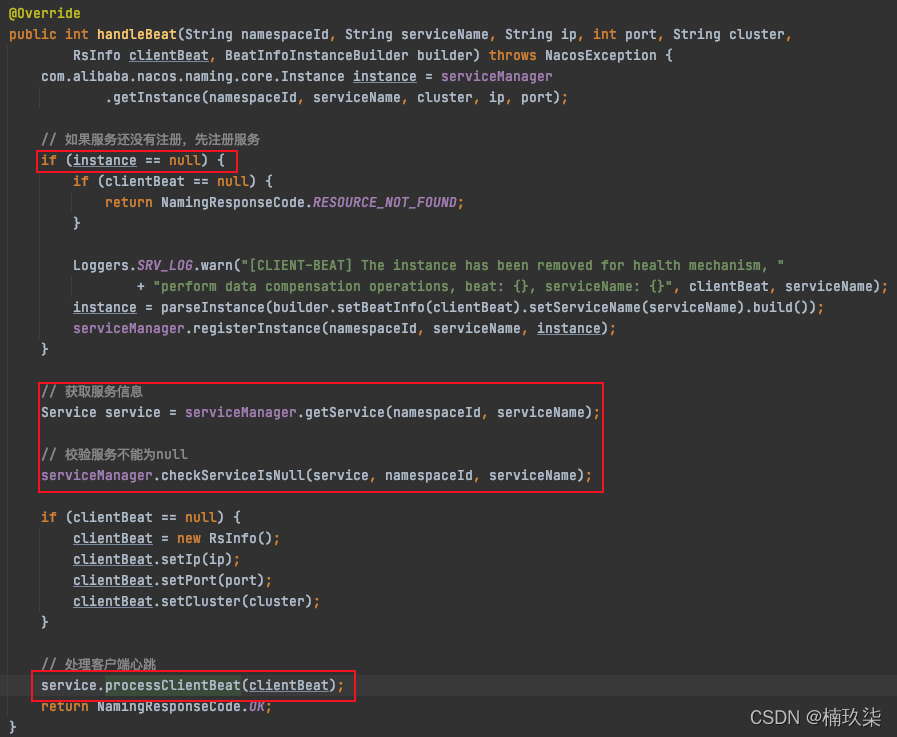Click the comment about 先注册服务

coord(150,140)
